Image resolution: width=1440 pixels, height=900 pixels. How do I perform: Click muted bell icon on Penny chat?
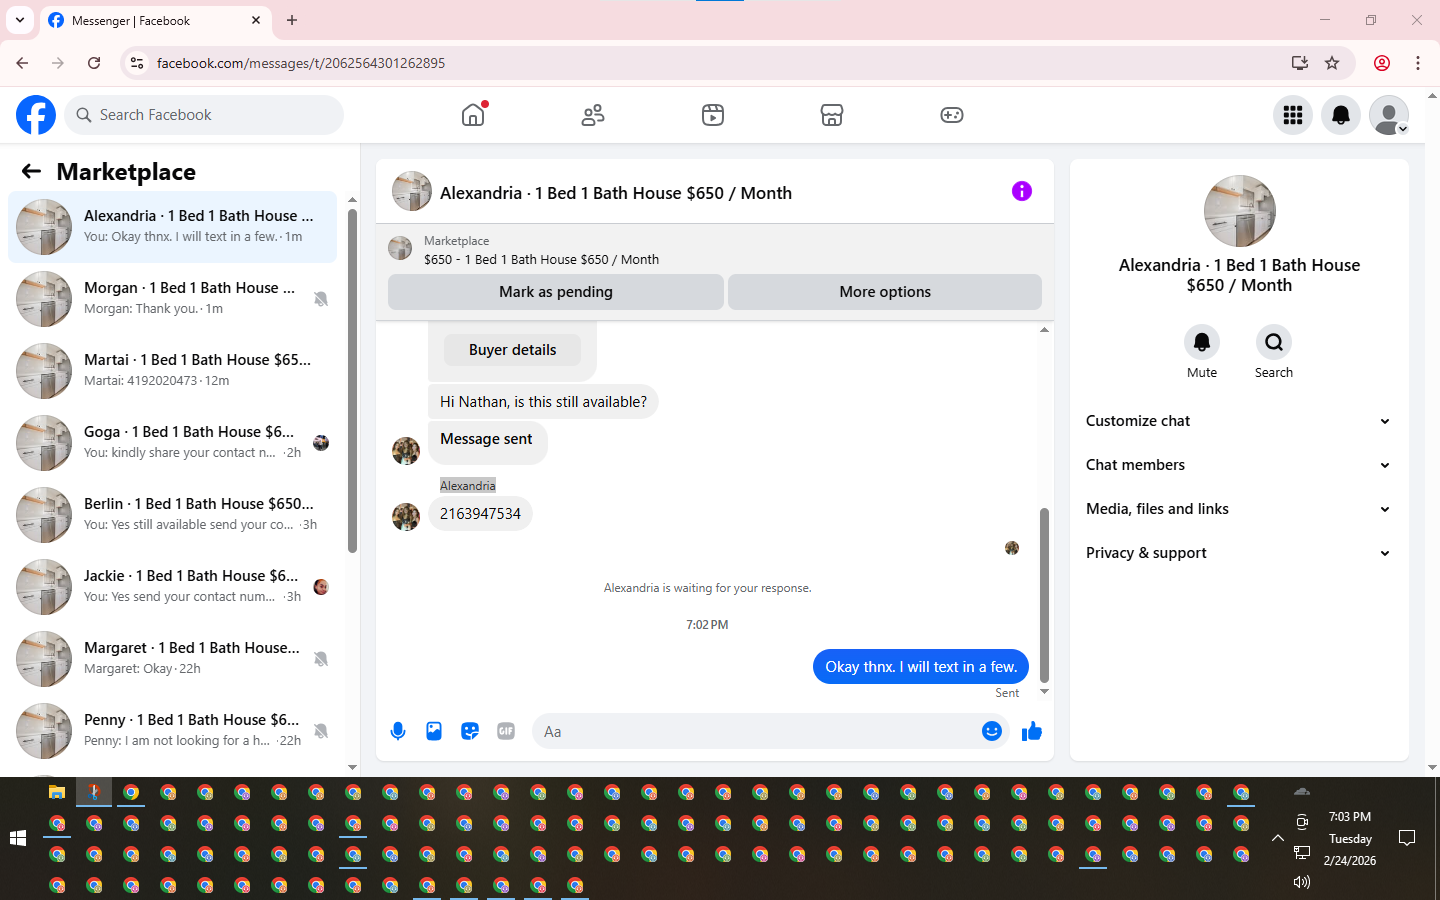point(321,731)
